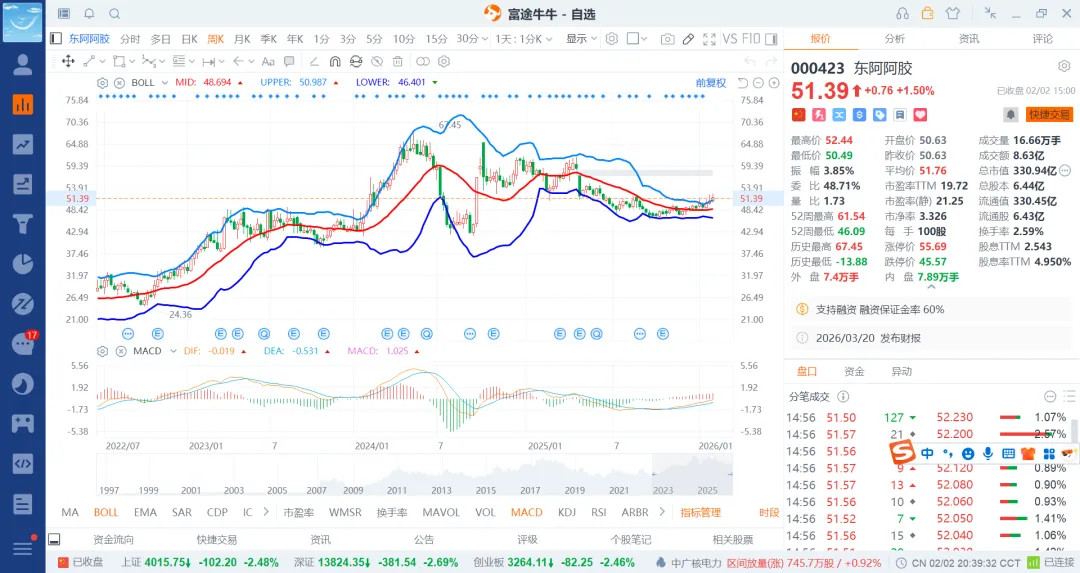This screenshot has width=1080, height=573.
Task: Take a chart screenshot with camera icon
Action: pos(667,39)
